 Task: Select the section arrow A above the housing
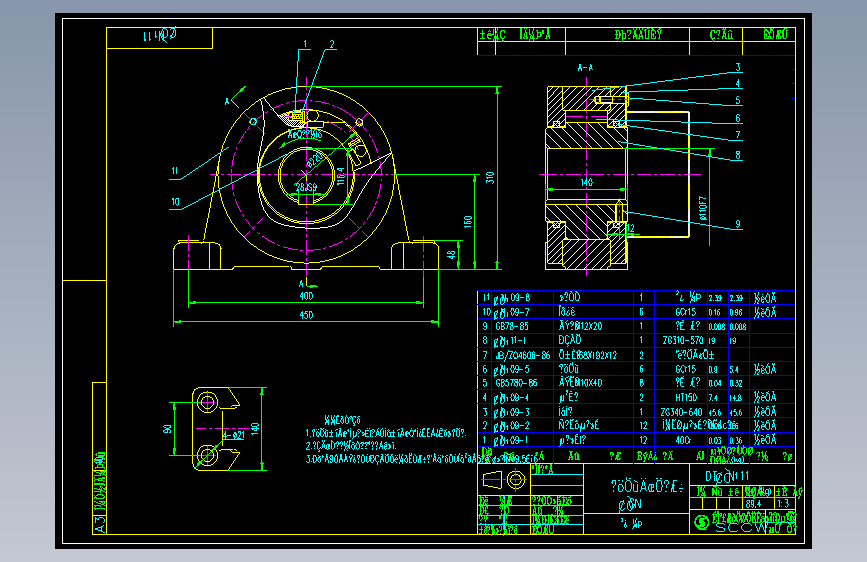(x=227, y=101)
